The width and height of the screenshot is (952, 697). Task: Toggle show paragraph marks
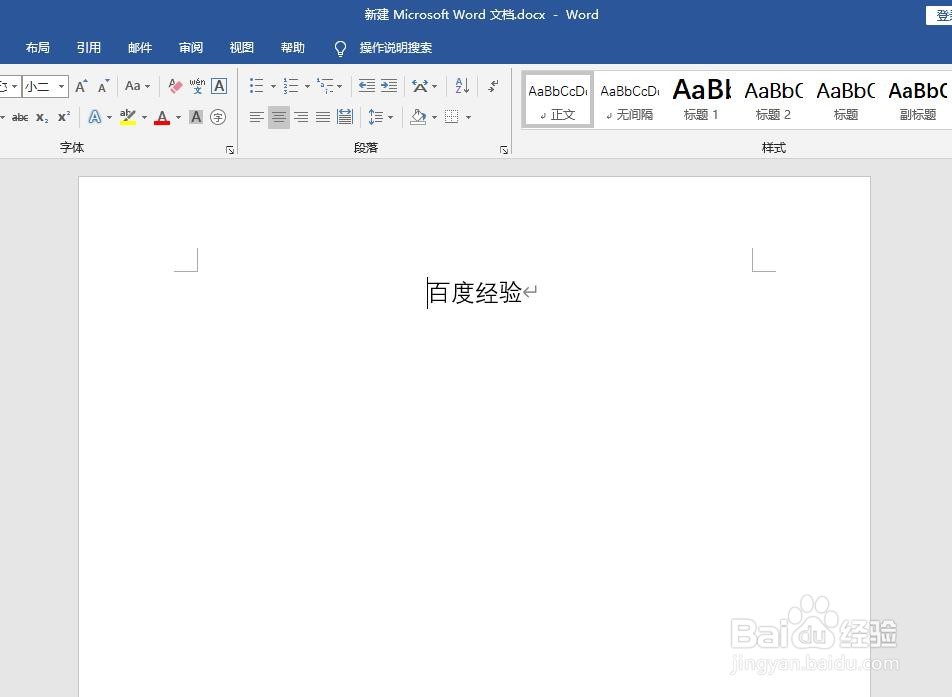pos(494,86)
